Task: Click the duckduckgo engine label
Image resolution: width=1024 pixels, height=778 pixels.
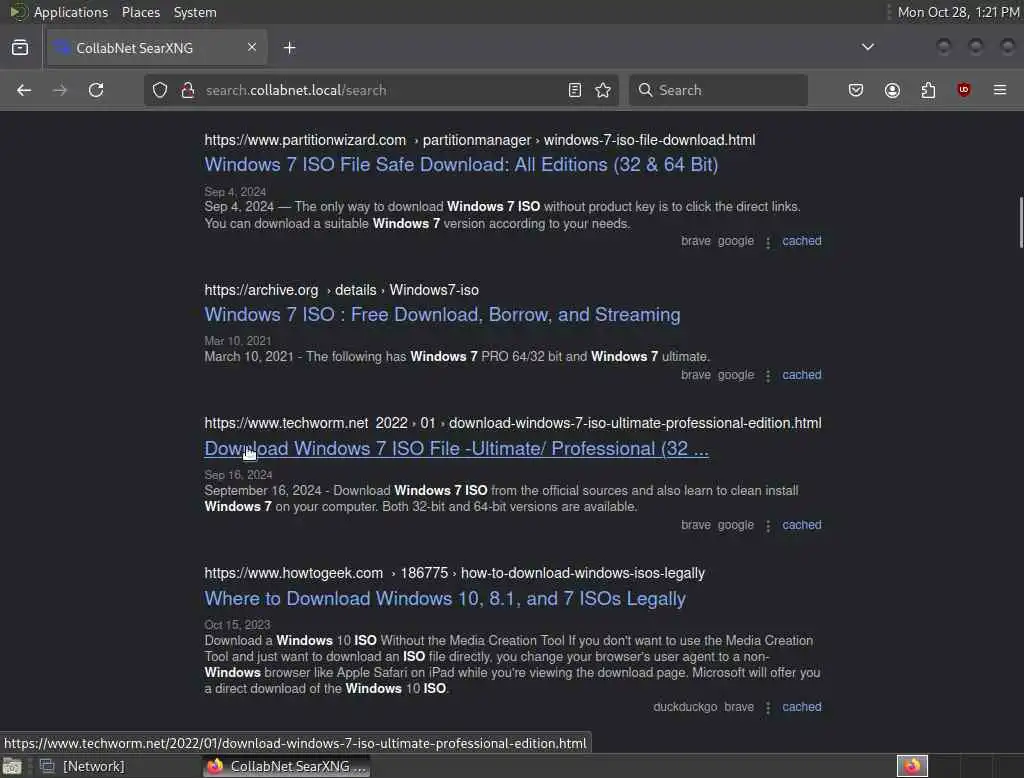Action: pos(685,707)
